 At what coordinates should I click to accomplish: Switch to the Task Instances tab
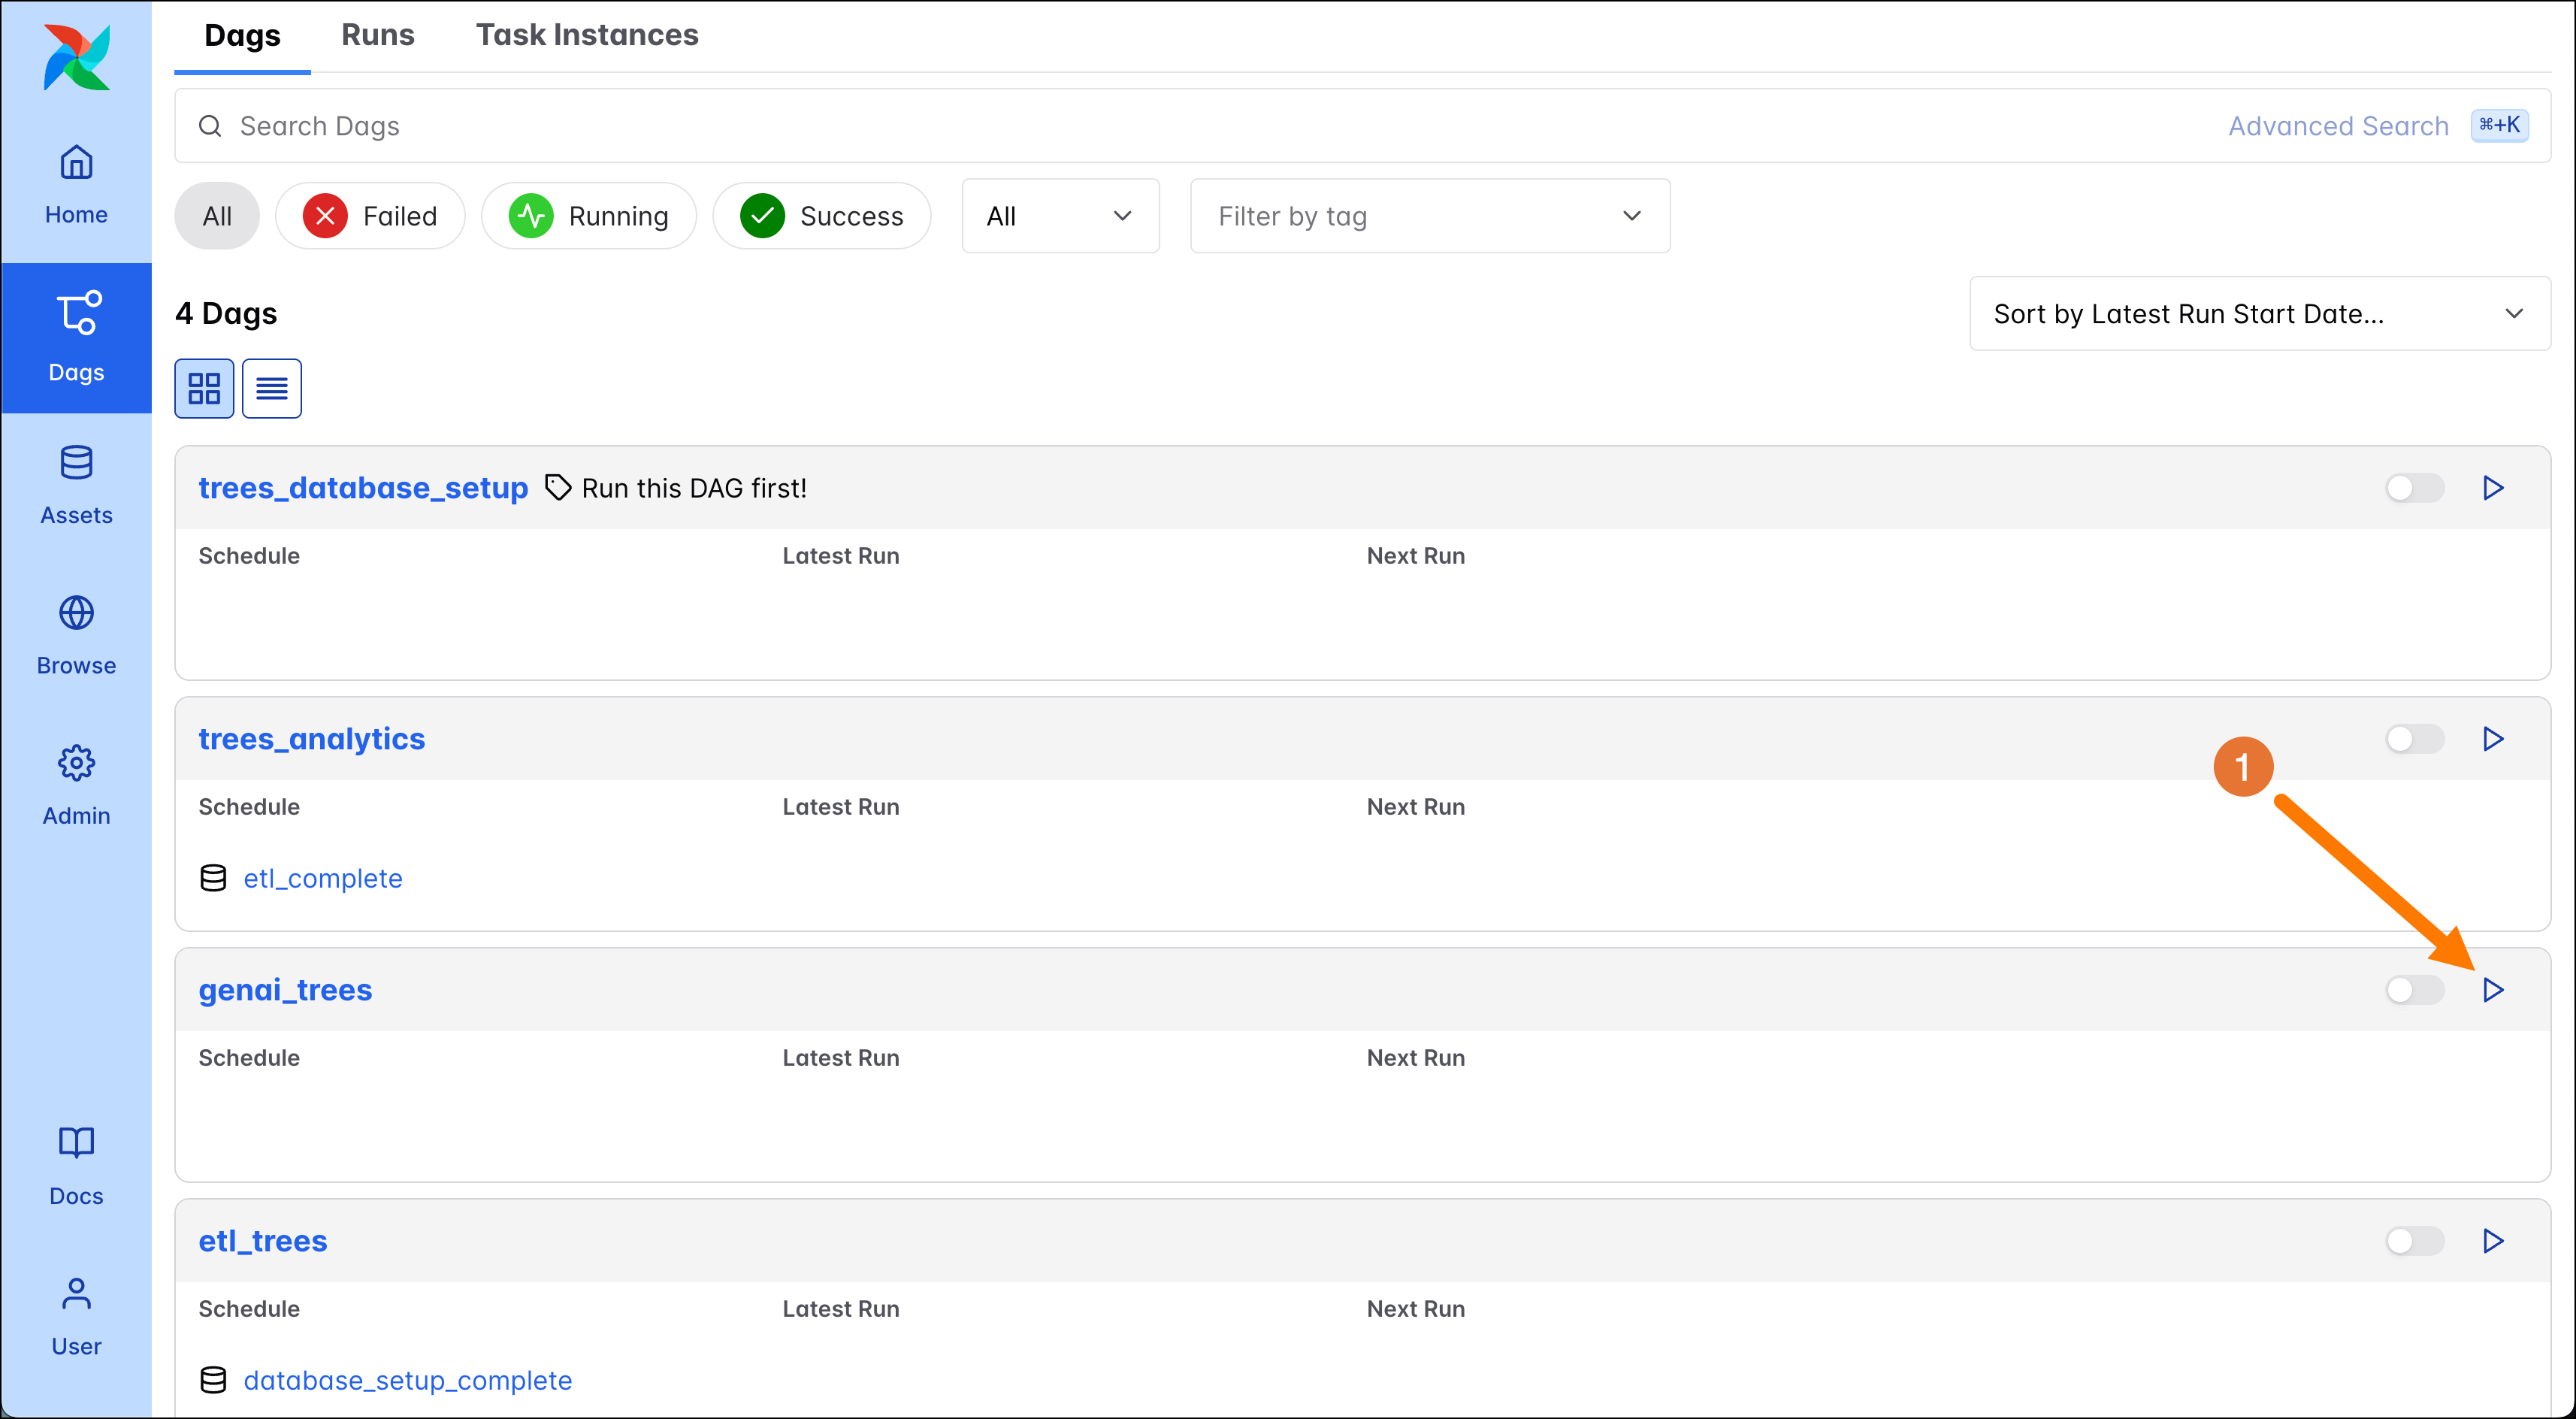tap(587, 35)
